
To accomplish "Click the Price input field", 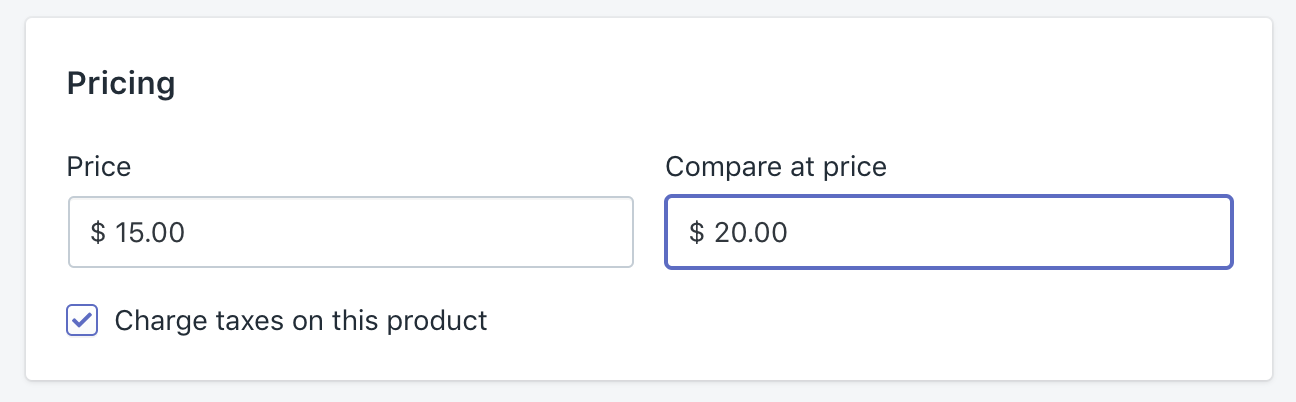I will point(350,232).
